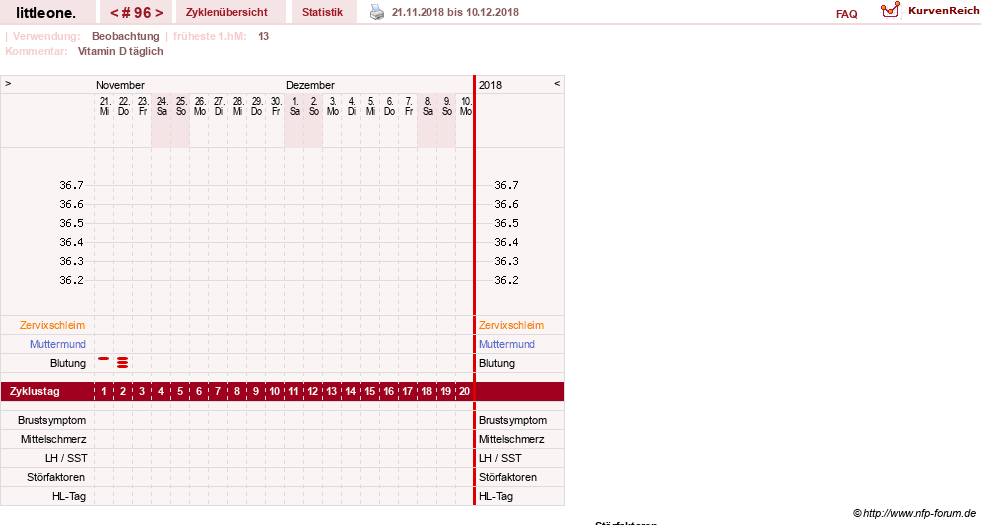This screenshot has height=525, width=981.
Task: Collapse chart with top-right < arrow
Action: point(557,83)
